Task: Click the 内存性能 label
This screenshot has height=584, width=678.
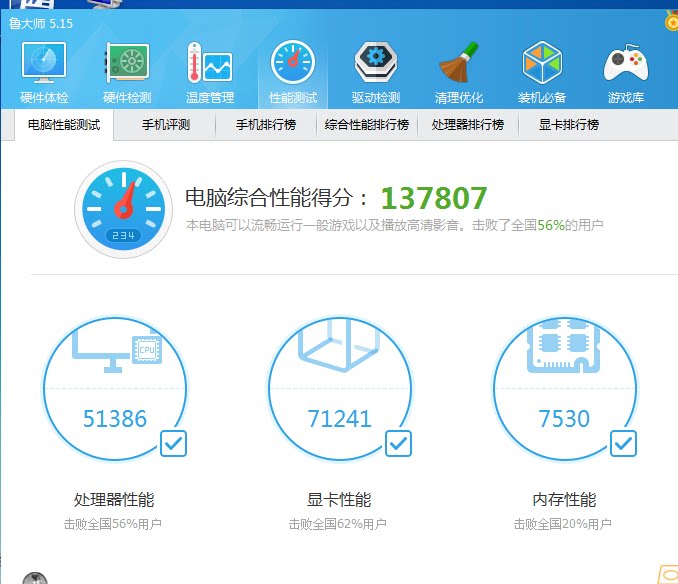Action: (564, 500)
